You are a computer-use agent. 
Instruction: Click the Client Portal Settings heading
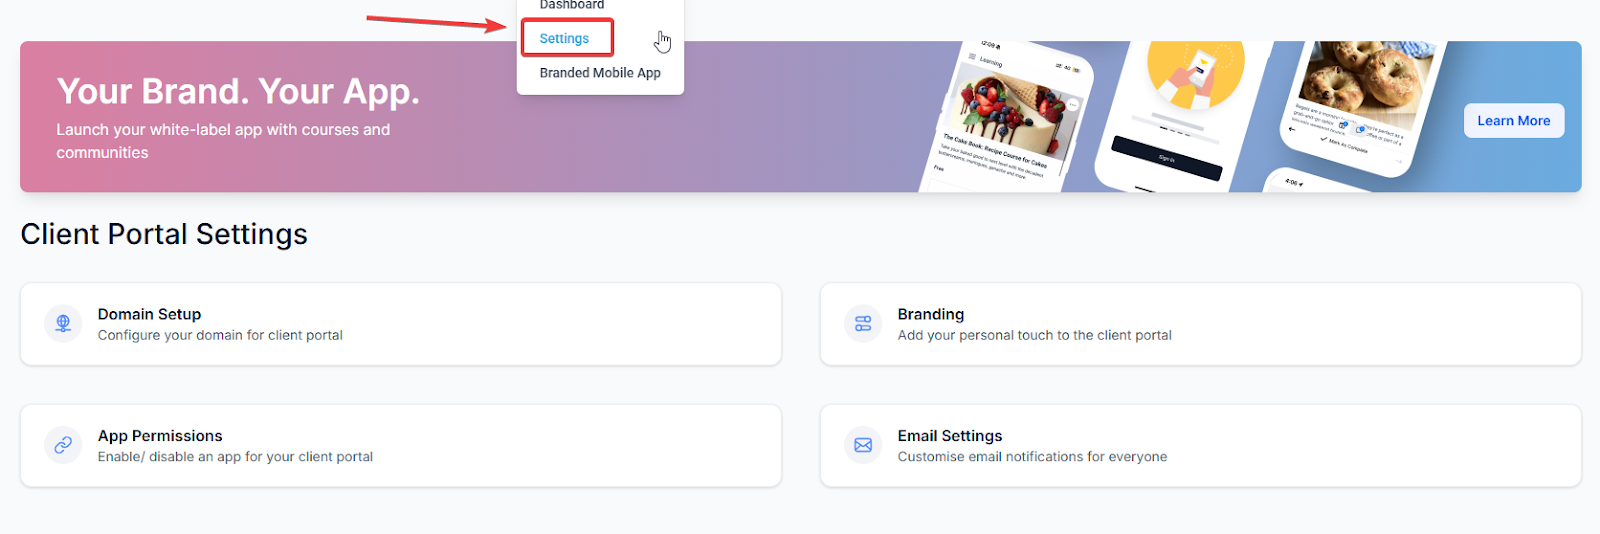(x=164, y=234)
